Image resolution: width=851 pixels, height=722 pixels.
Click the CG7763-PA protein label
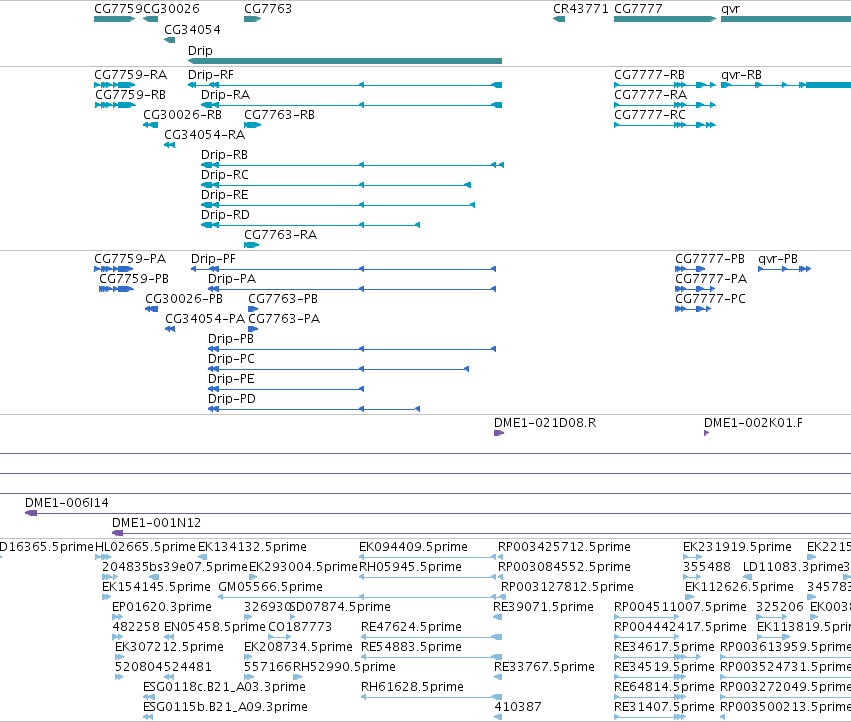(284, 319)
